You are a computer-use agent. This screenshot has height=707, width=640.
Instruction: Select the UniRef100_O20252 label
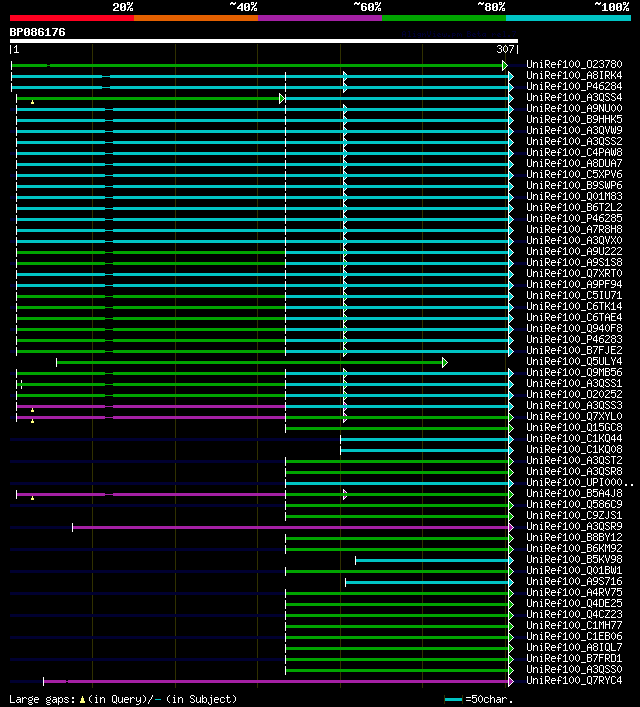(x=574, y=395)
